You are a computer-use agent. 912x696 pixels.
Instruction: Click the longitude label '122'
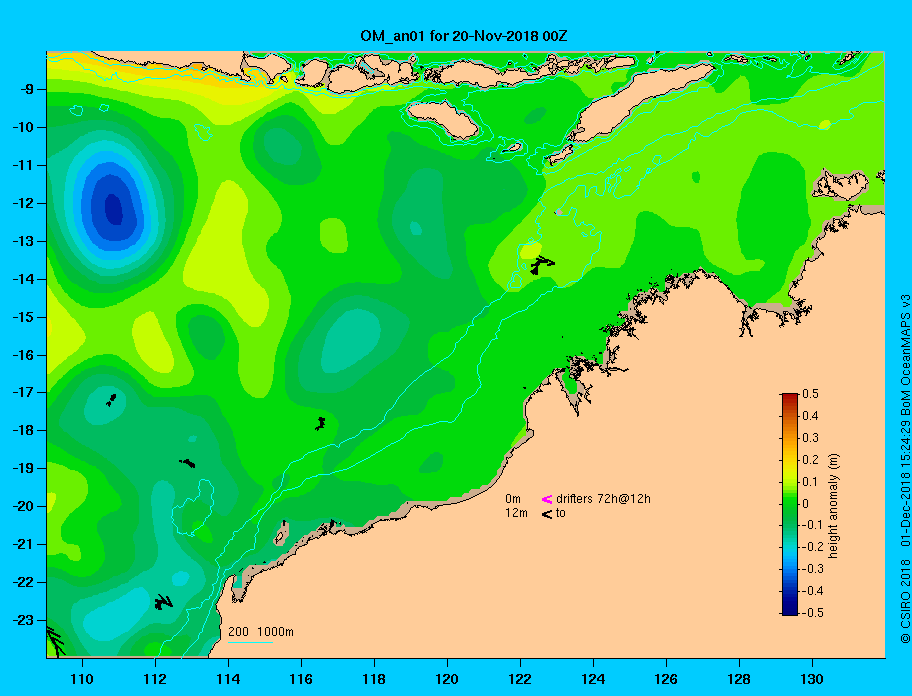(x=520, y=679)
